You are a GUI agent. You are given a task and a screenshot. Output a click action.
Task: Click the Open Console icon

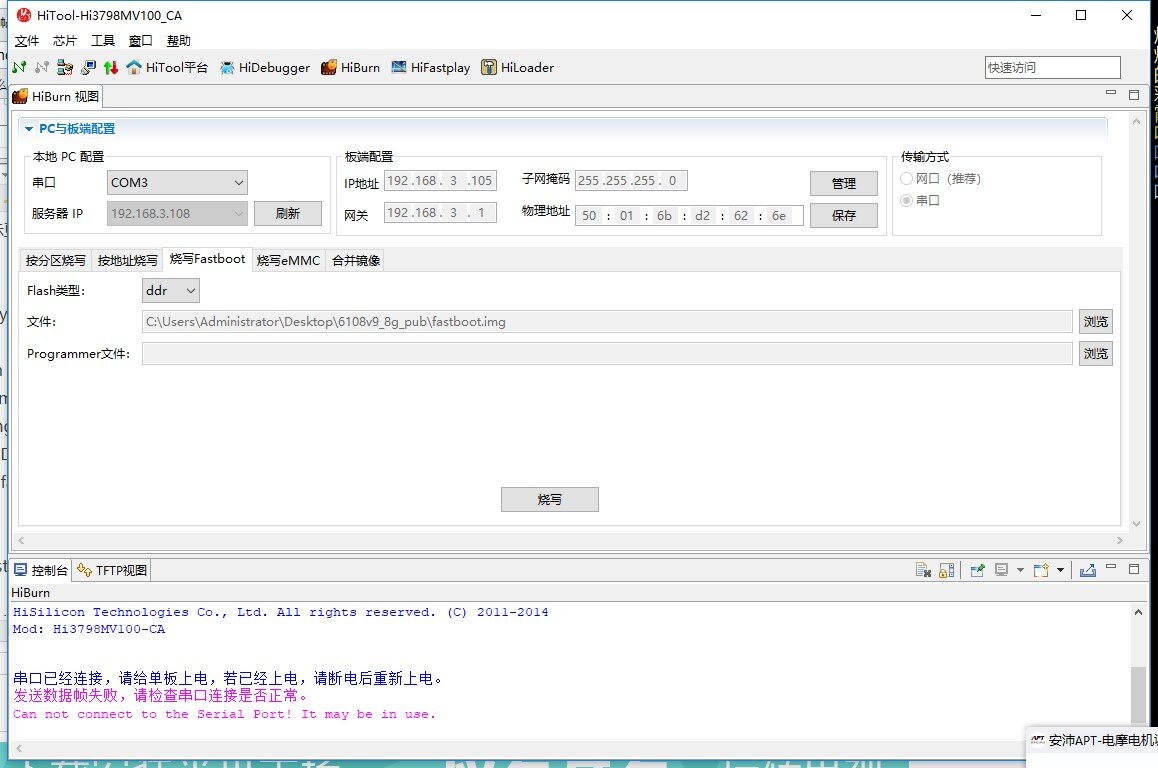coord(1041,570)
